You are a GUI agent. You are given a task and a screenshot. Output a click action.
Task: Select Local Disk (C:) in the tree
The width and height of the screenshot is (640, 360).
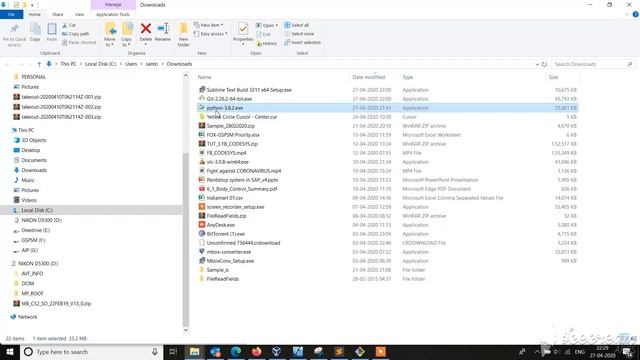click(37, 210)
